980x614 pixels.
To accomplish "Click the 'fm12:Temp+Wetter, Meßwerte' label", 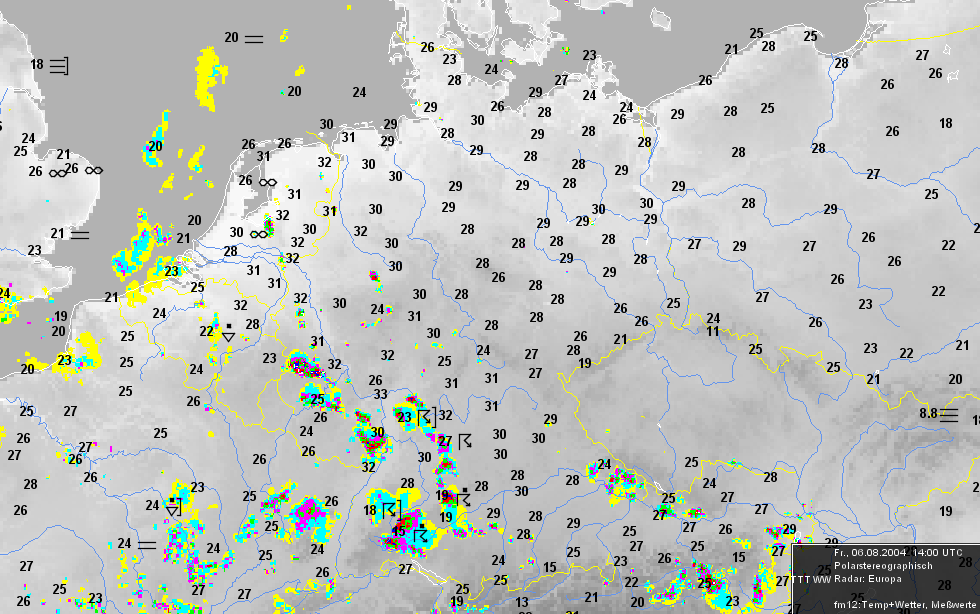I will pos(905,605).
